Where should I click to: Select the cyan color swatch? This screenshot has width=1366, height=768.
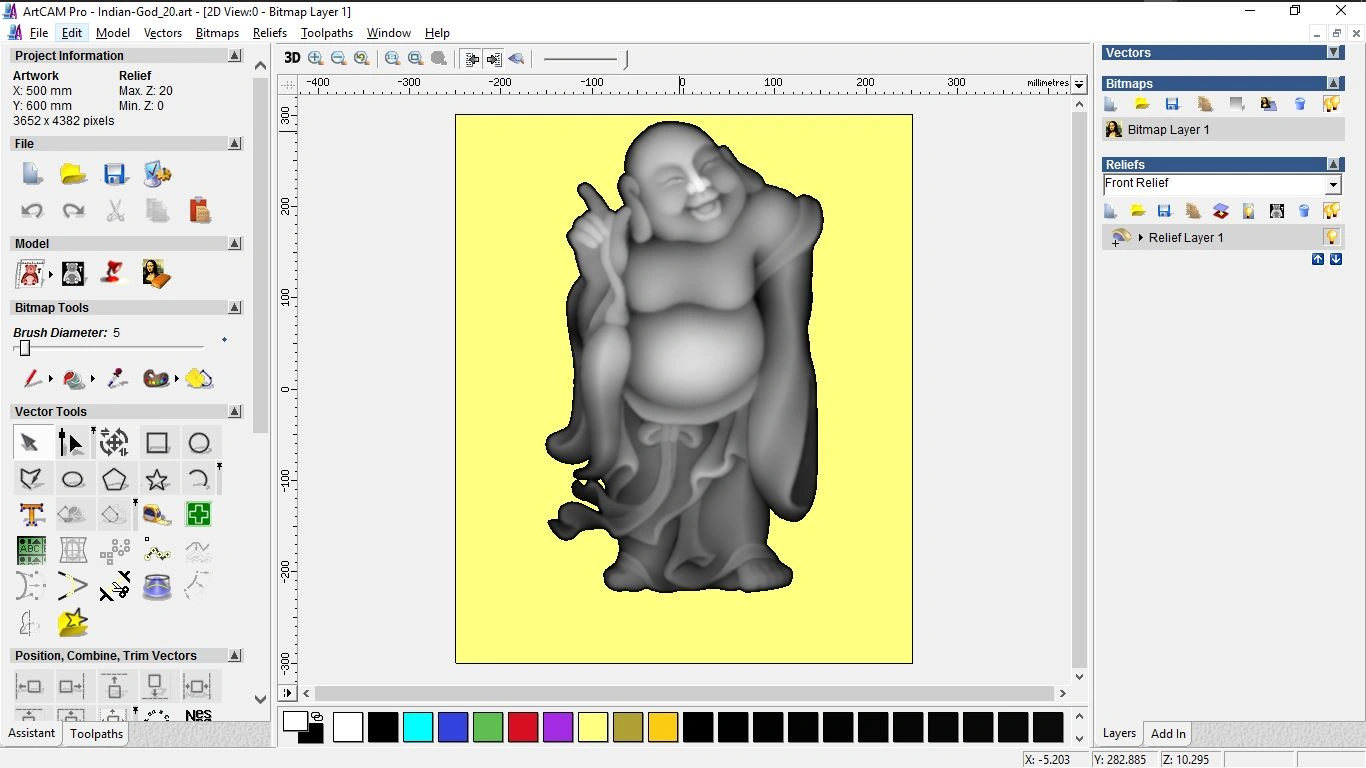click(x=418, y=727)
